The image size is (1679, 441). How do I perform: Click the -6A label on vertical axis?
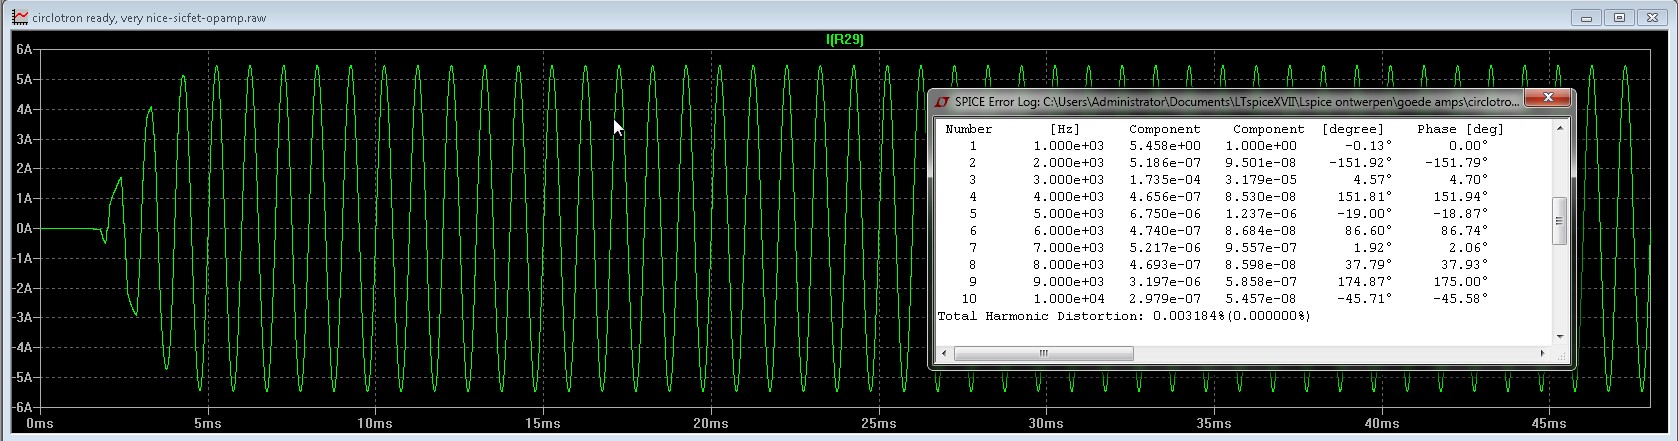tap(22, 408)
